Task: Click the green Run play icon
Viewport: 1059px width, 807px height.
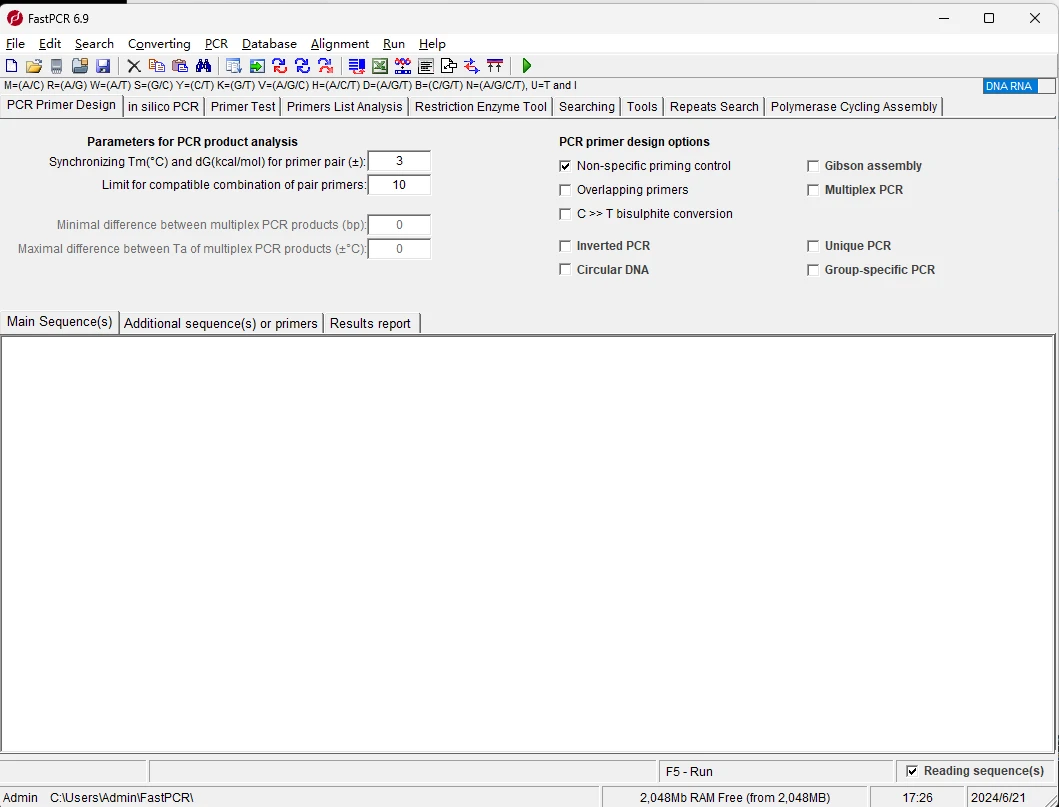Action: click(x=527, y=66)
